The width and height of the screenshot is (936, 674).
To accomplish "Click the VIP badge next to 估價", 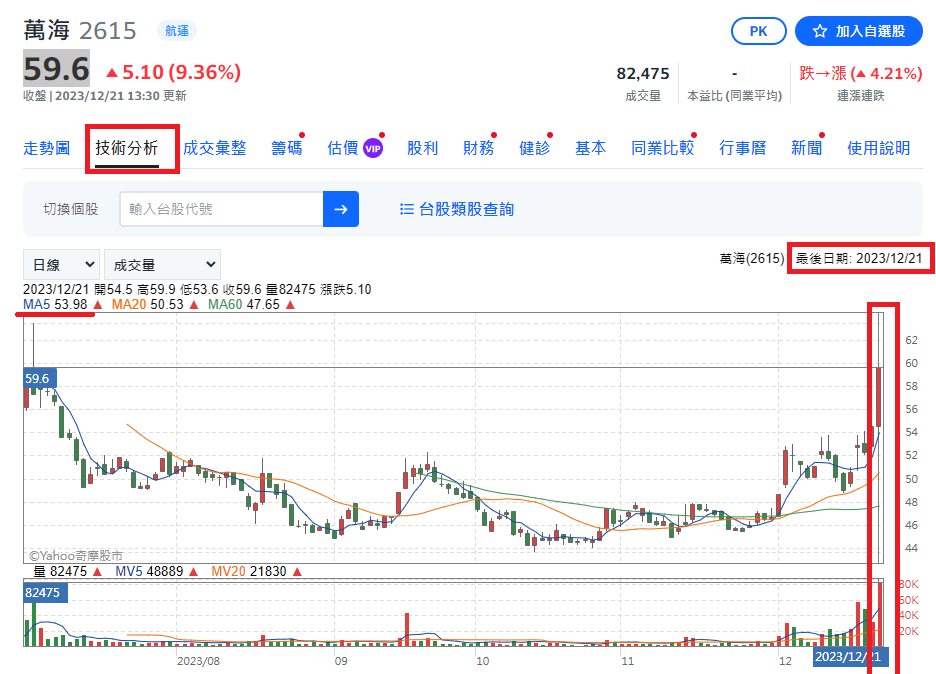I will 373,148.
